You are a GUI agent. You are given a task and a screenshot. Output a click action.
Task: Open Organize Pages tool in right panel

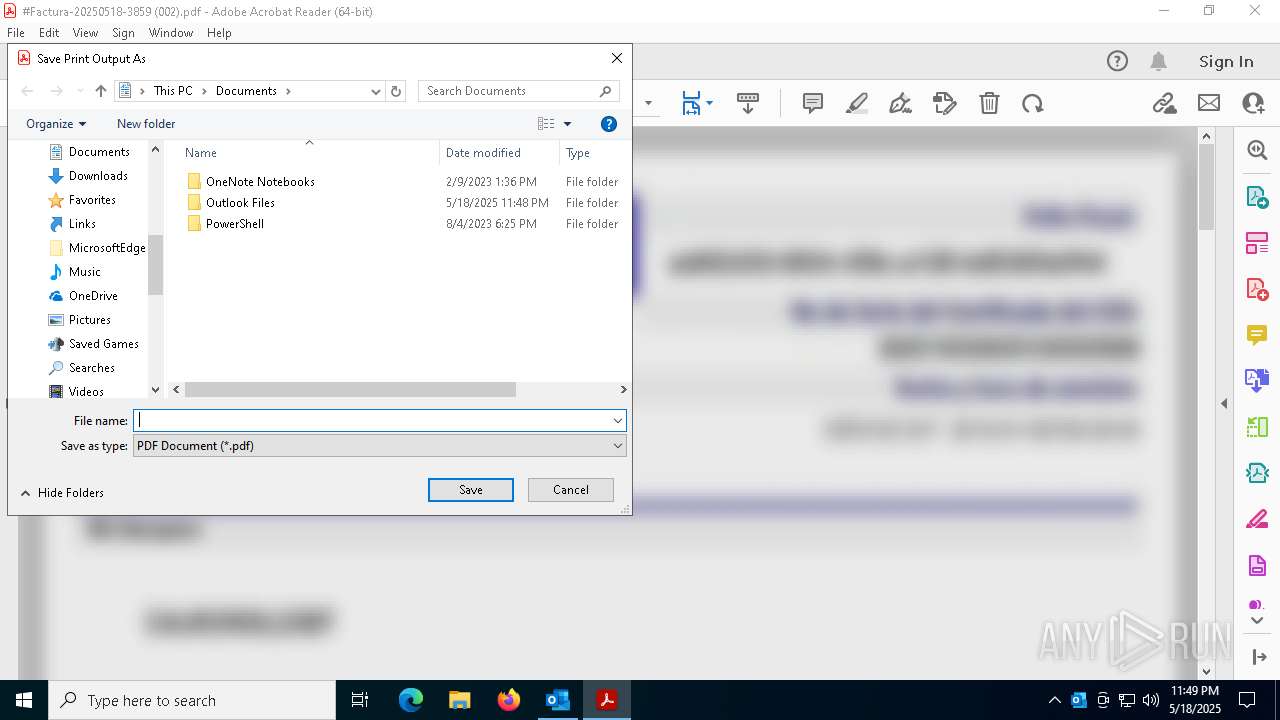pos(1257,243)
